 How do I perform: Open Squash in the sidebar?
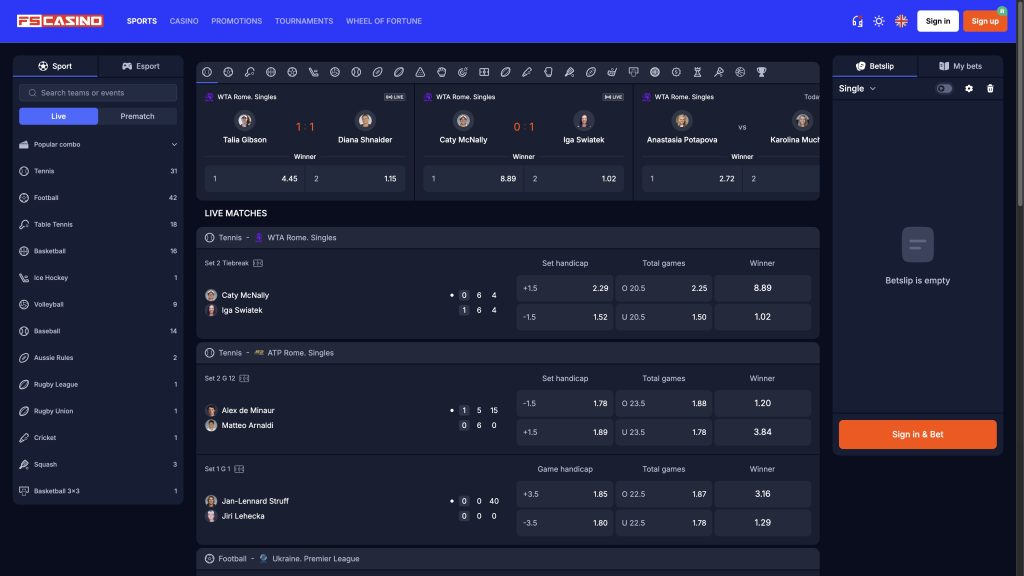point(98,464)
